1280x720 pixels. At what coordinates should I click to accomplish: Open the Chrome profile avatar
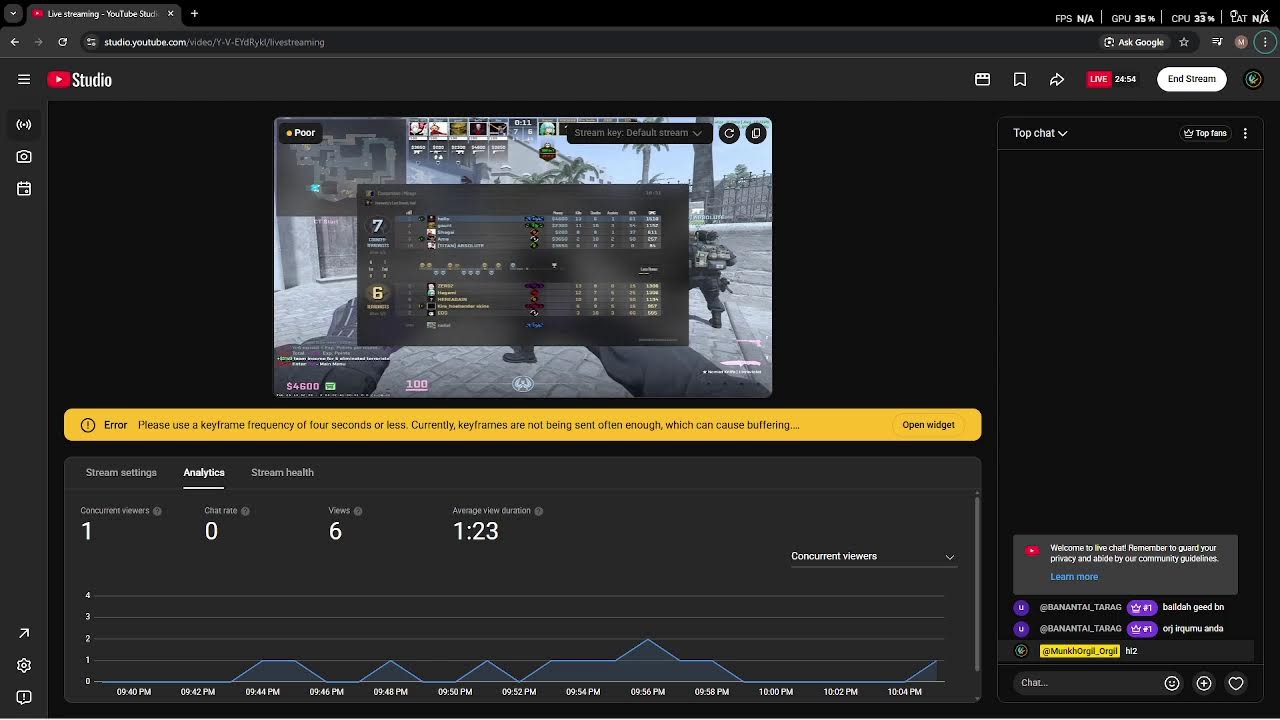[1242, 42]
